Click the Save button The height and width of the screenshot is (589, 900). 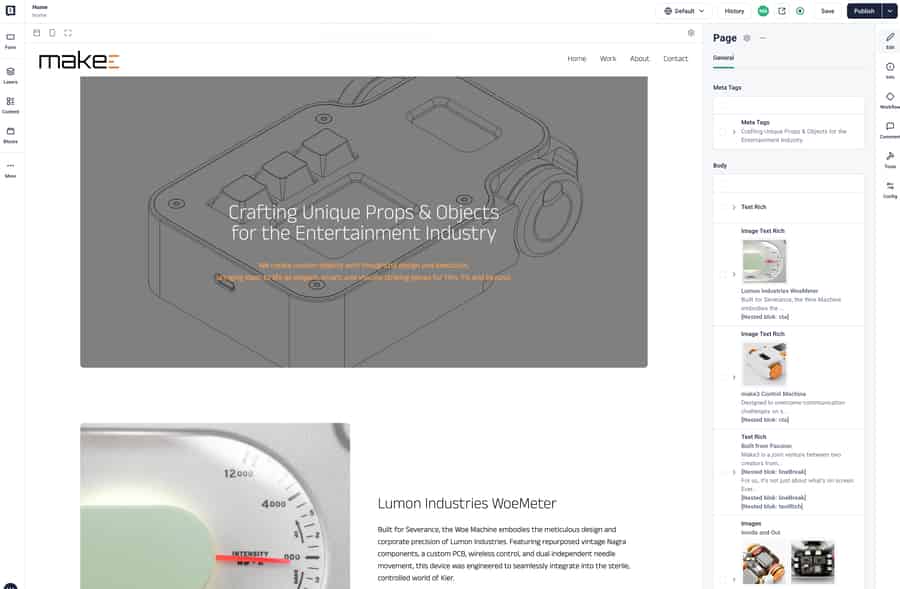827,11
